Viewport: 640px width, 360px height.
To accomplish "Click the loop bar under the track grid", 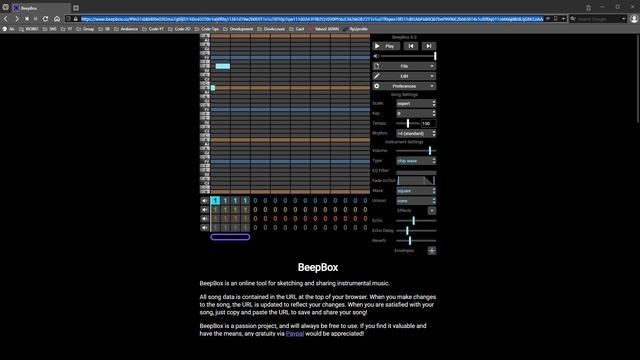I will coord(230,237).
